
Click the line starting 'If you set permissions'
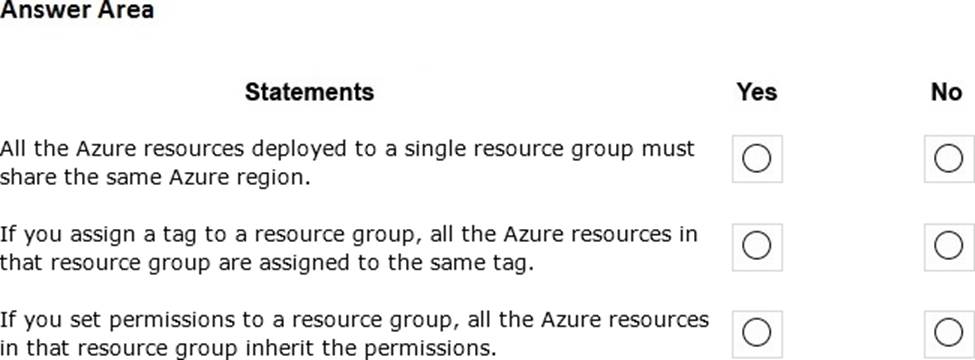tap(354, 320)
